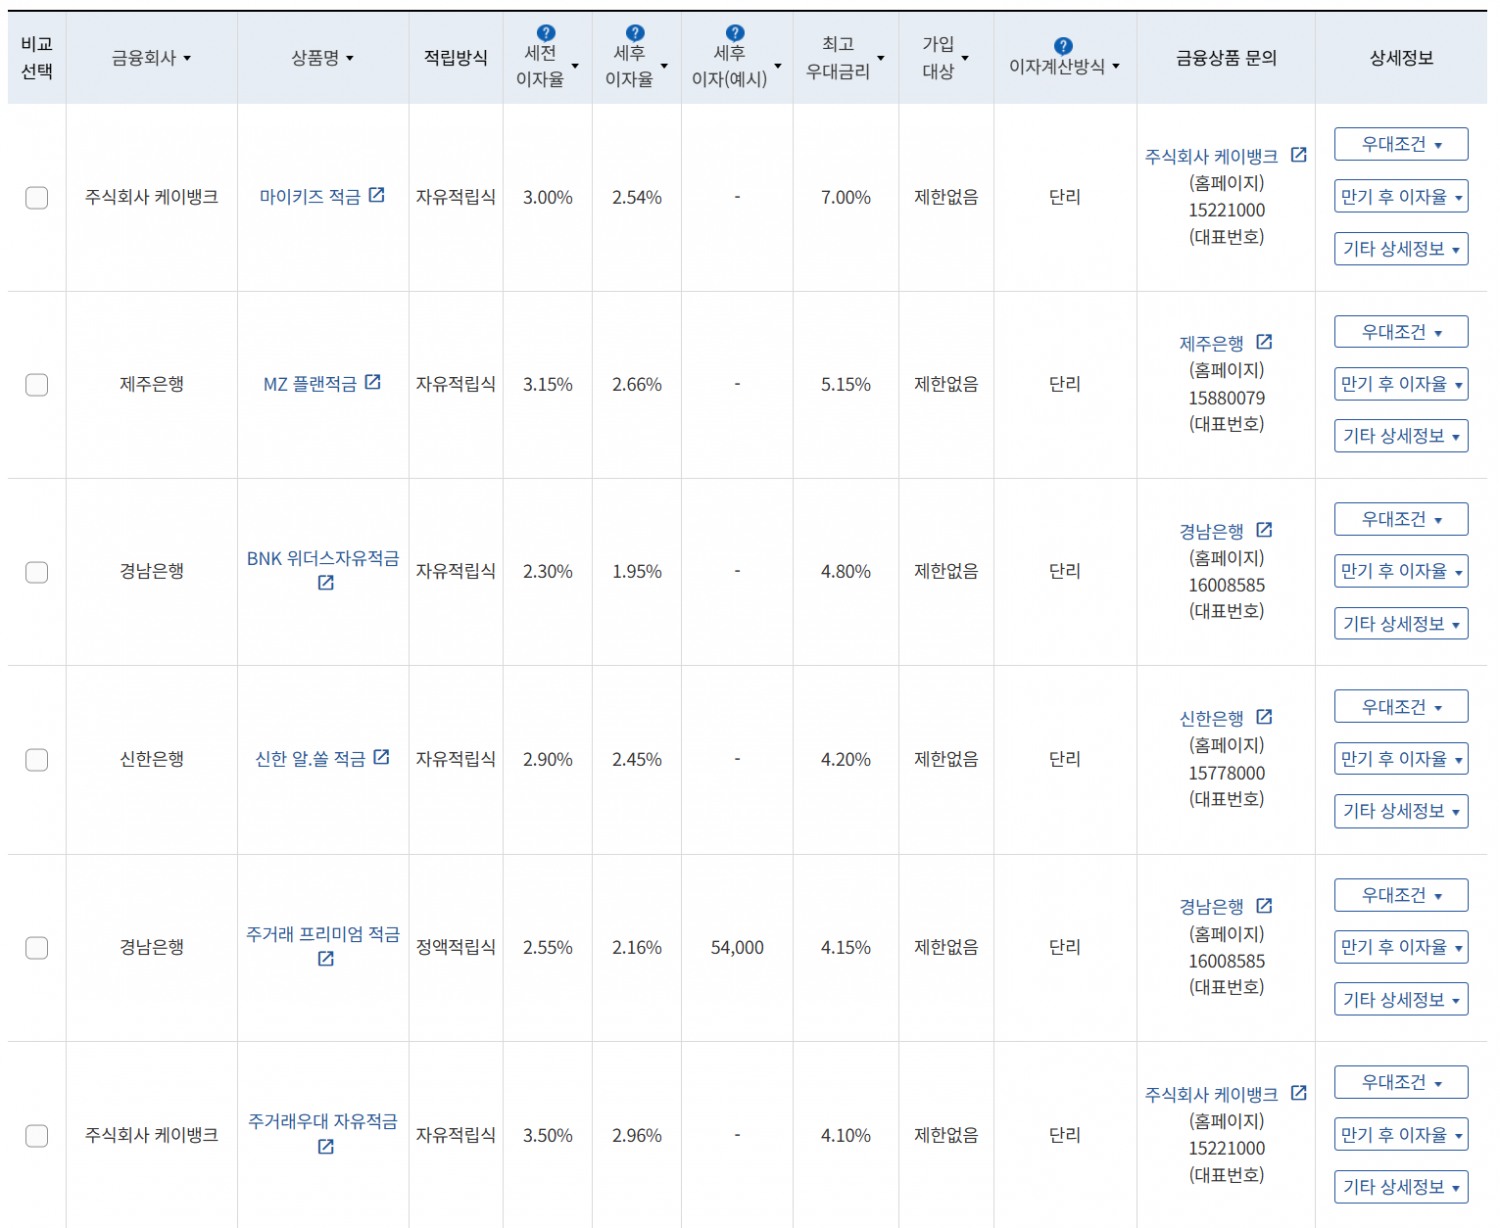Click external icon next to 신한은행 홈페이지

coord(1264,717)
